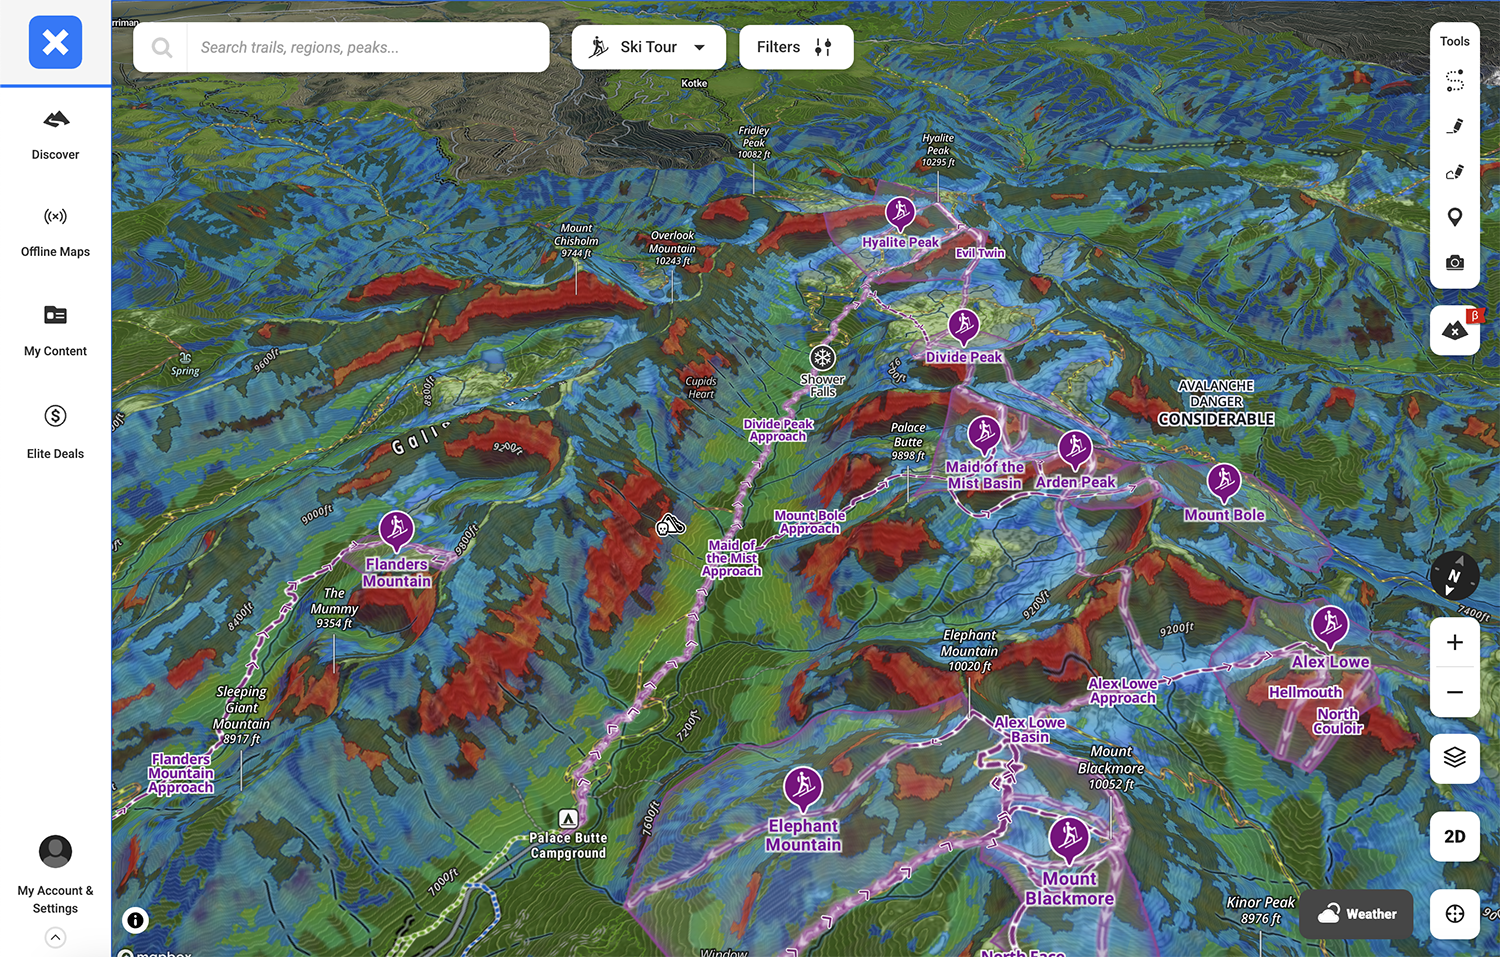Open the Filters options
The image size is (1500, 957).
coord(795,47)
